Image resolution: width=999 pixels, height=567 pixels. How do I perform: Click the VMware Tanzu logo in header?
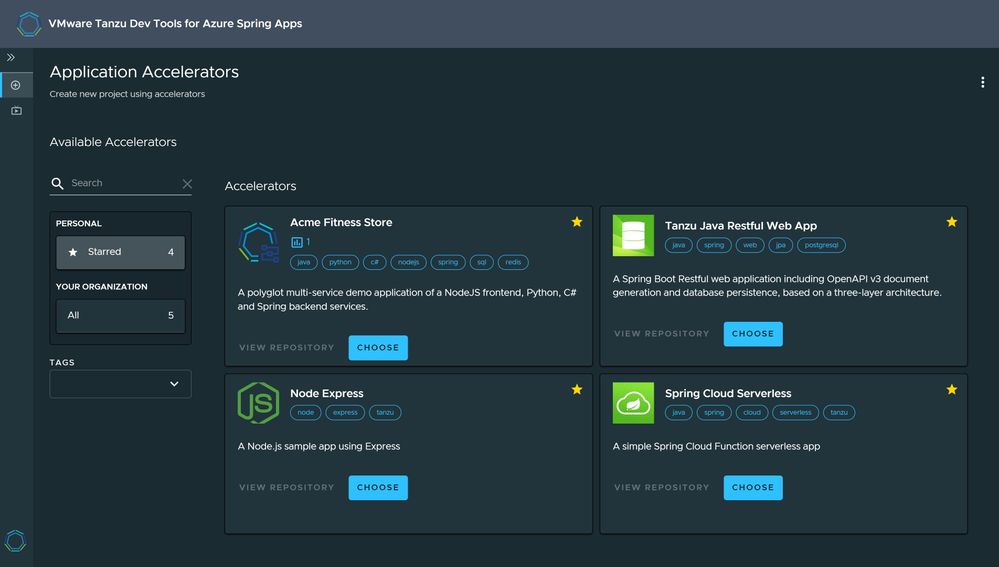[29, 24]
